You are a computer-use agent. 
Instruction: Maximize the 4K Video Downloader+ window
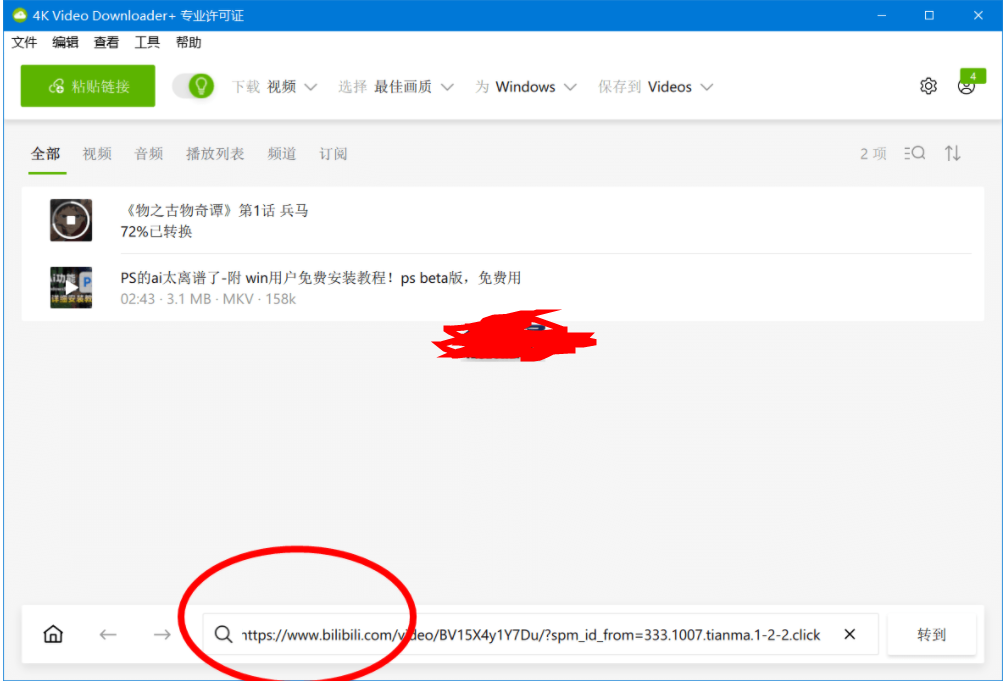pyautogui.click(x=930, y=15)
